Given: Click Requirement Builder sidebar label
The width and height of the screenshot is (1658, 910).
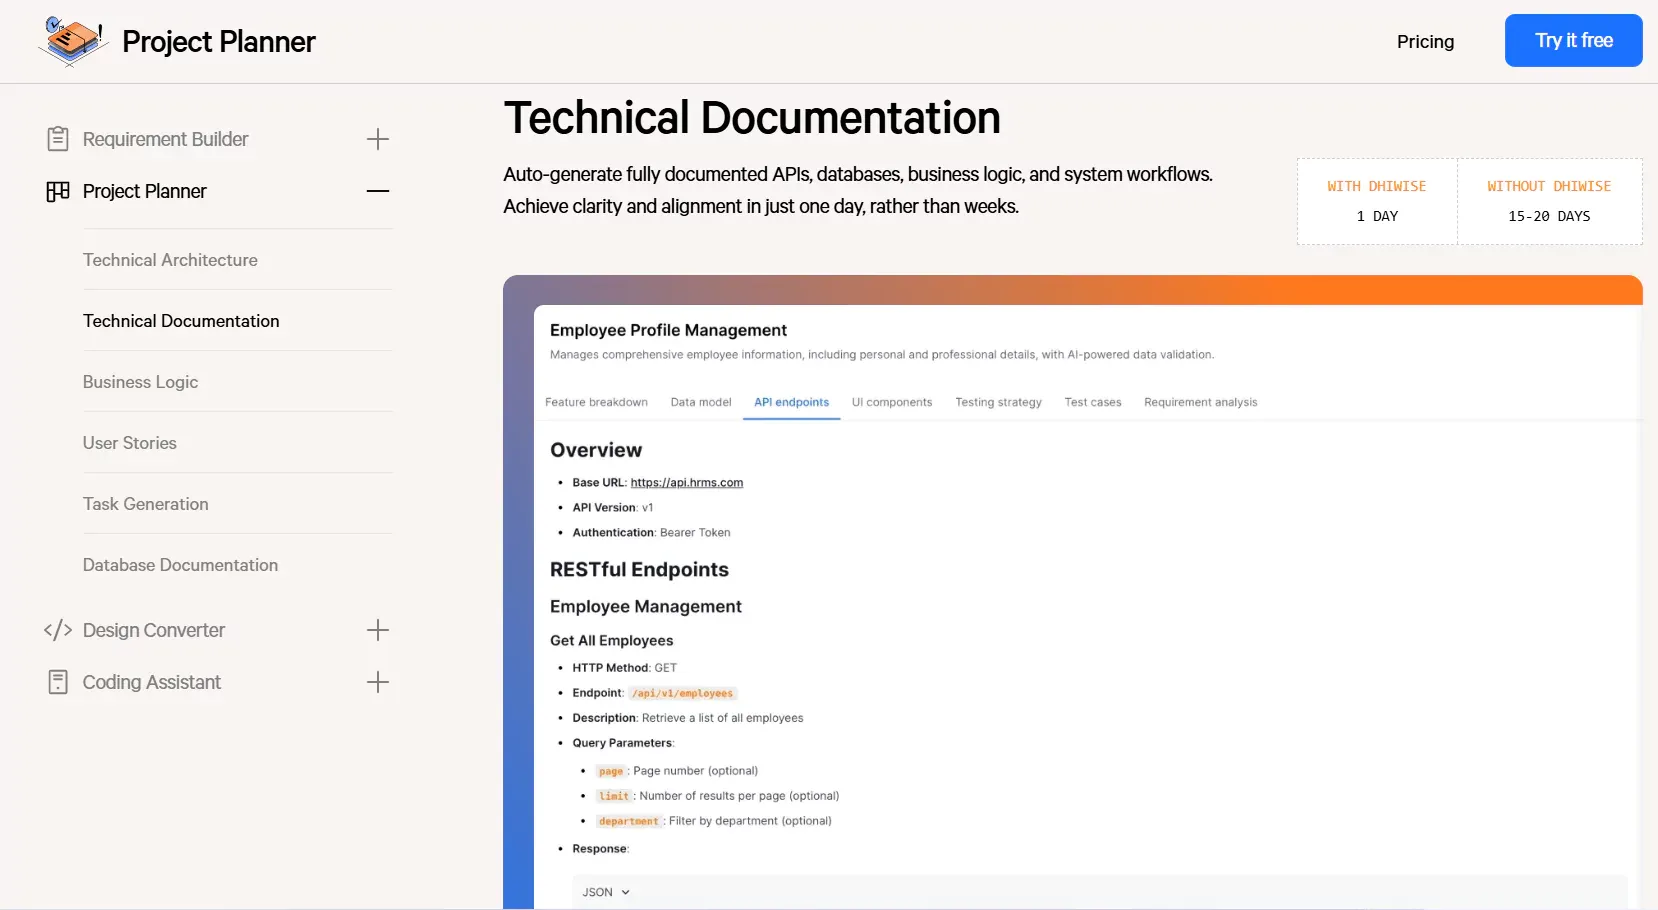Looking at the screenshot, I should (x=165, y=139).
